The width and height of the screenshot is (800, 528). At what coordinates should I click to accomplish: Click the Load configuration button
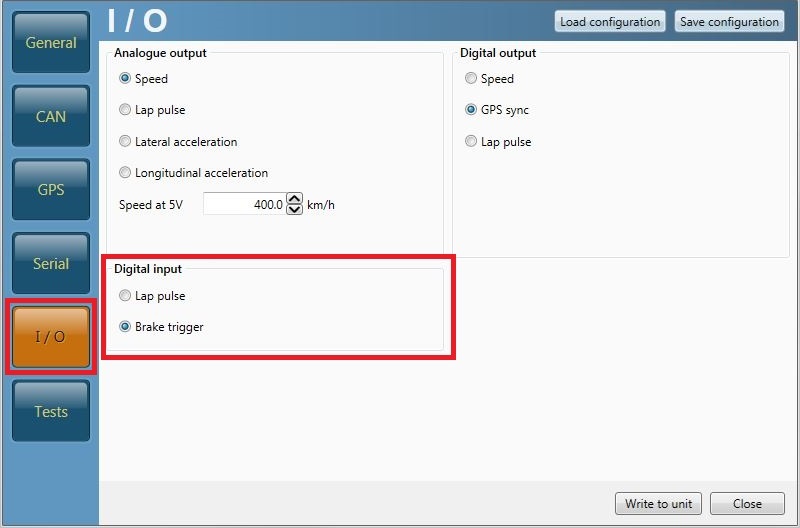click(x=610, y=22)
